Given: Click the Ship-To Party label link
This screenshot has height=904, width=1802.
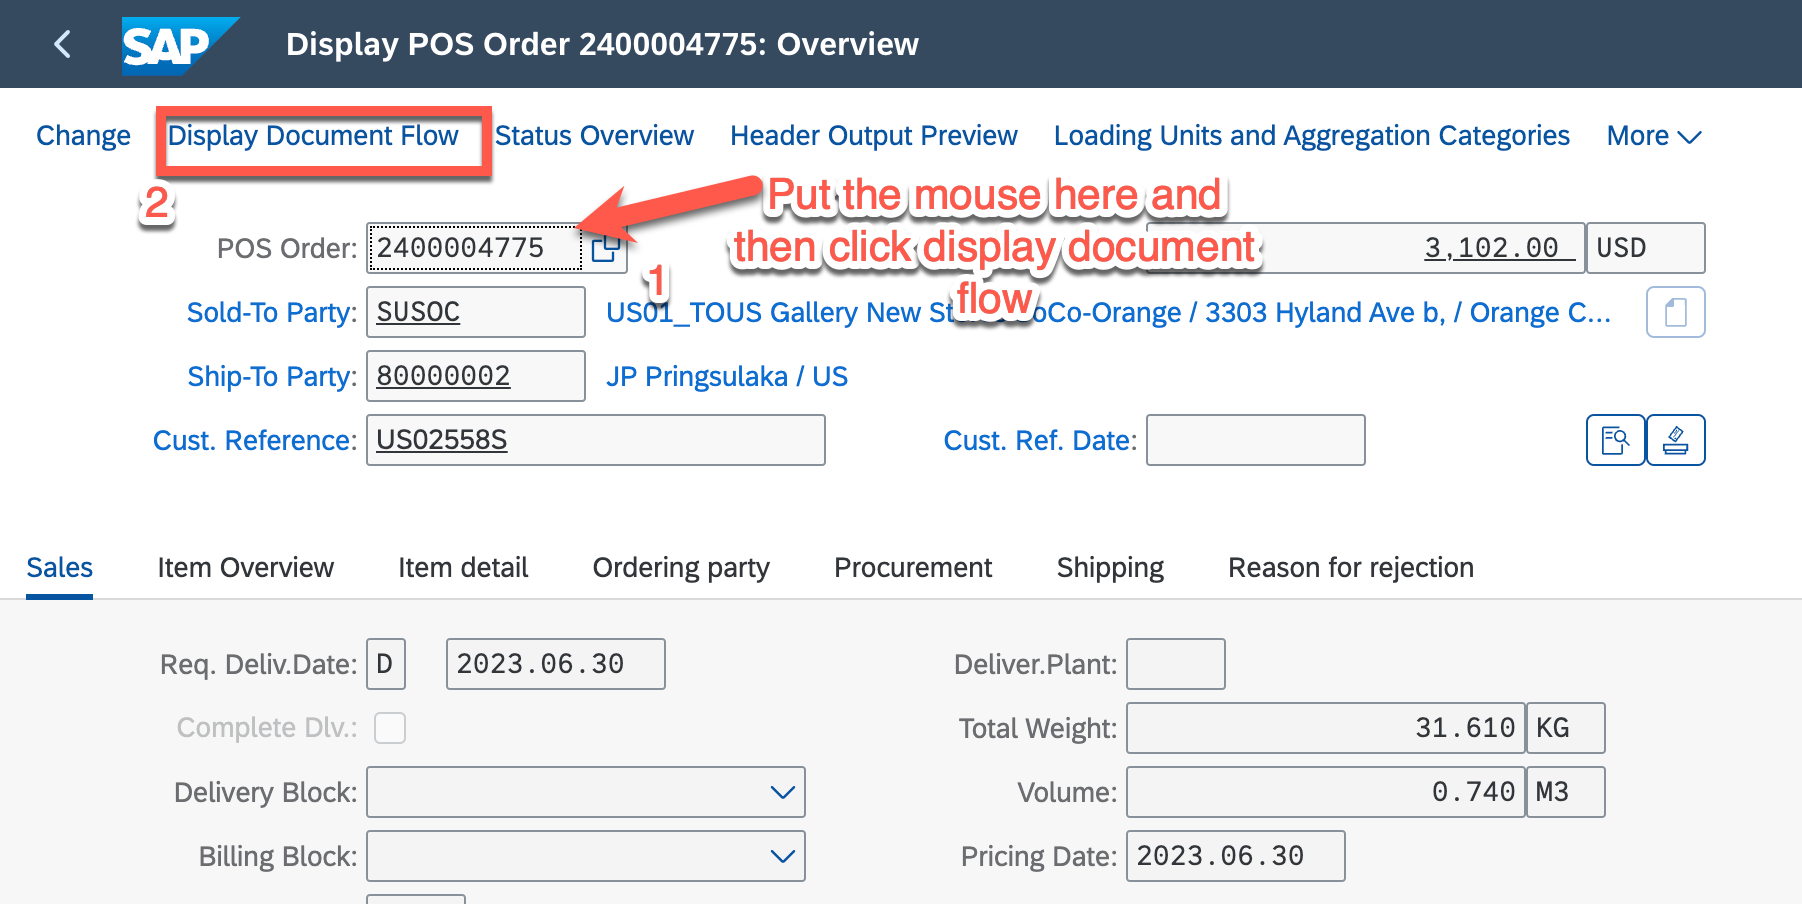Looking at the screenshot, I should [x=271, y=377].
